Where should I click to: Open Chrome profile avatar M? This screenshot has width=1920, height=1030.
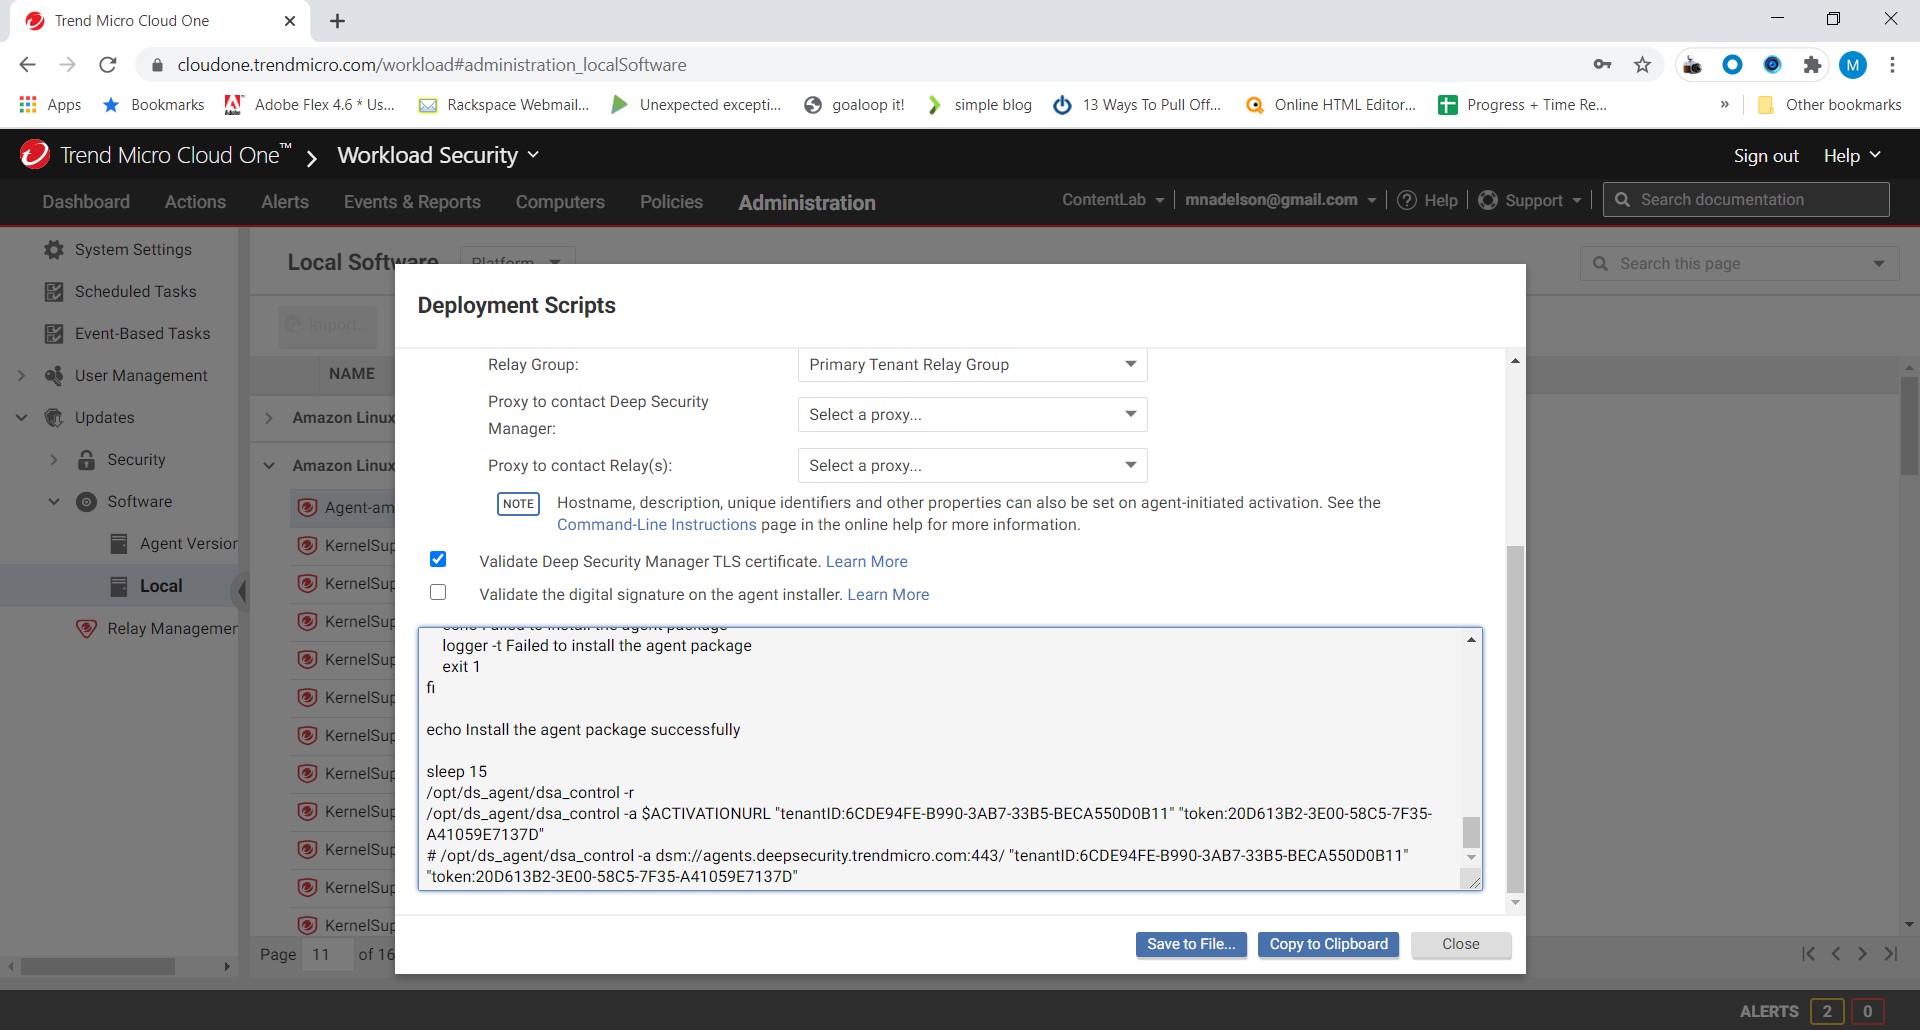pos(1853,65)
